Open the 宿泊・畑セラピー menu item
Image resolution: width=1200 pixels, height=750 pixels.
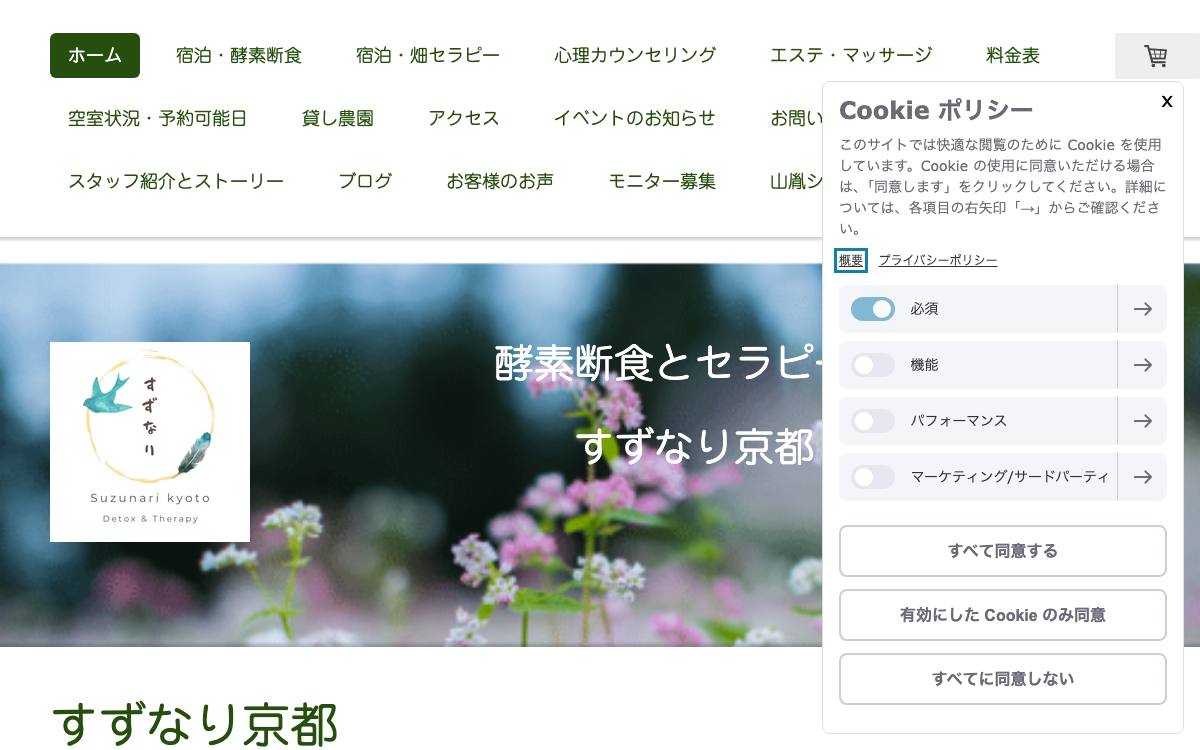point(428,55)
